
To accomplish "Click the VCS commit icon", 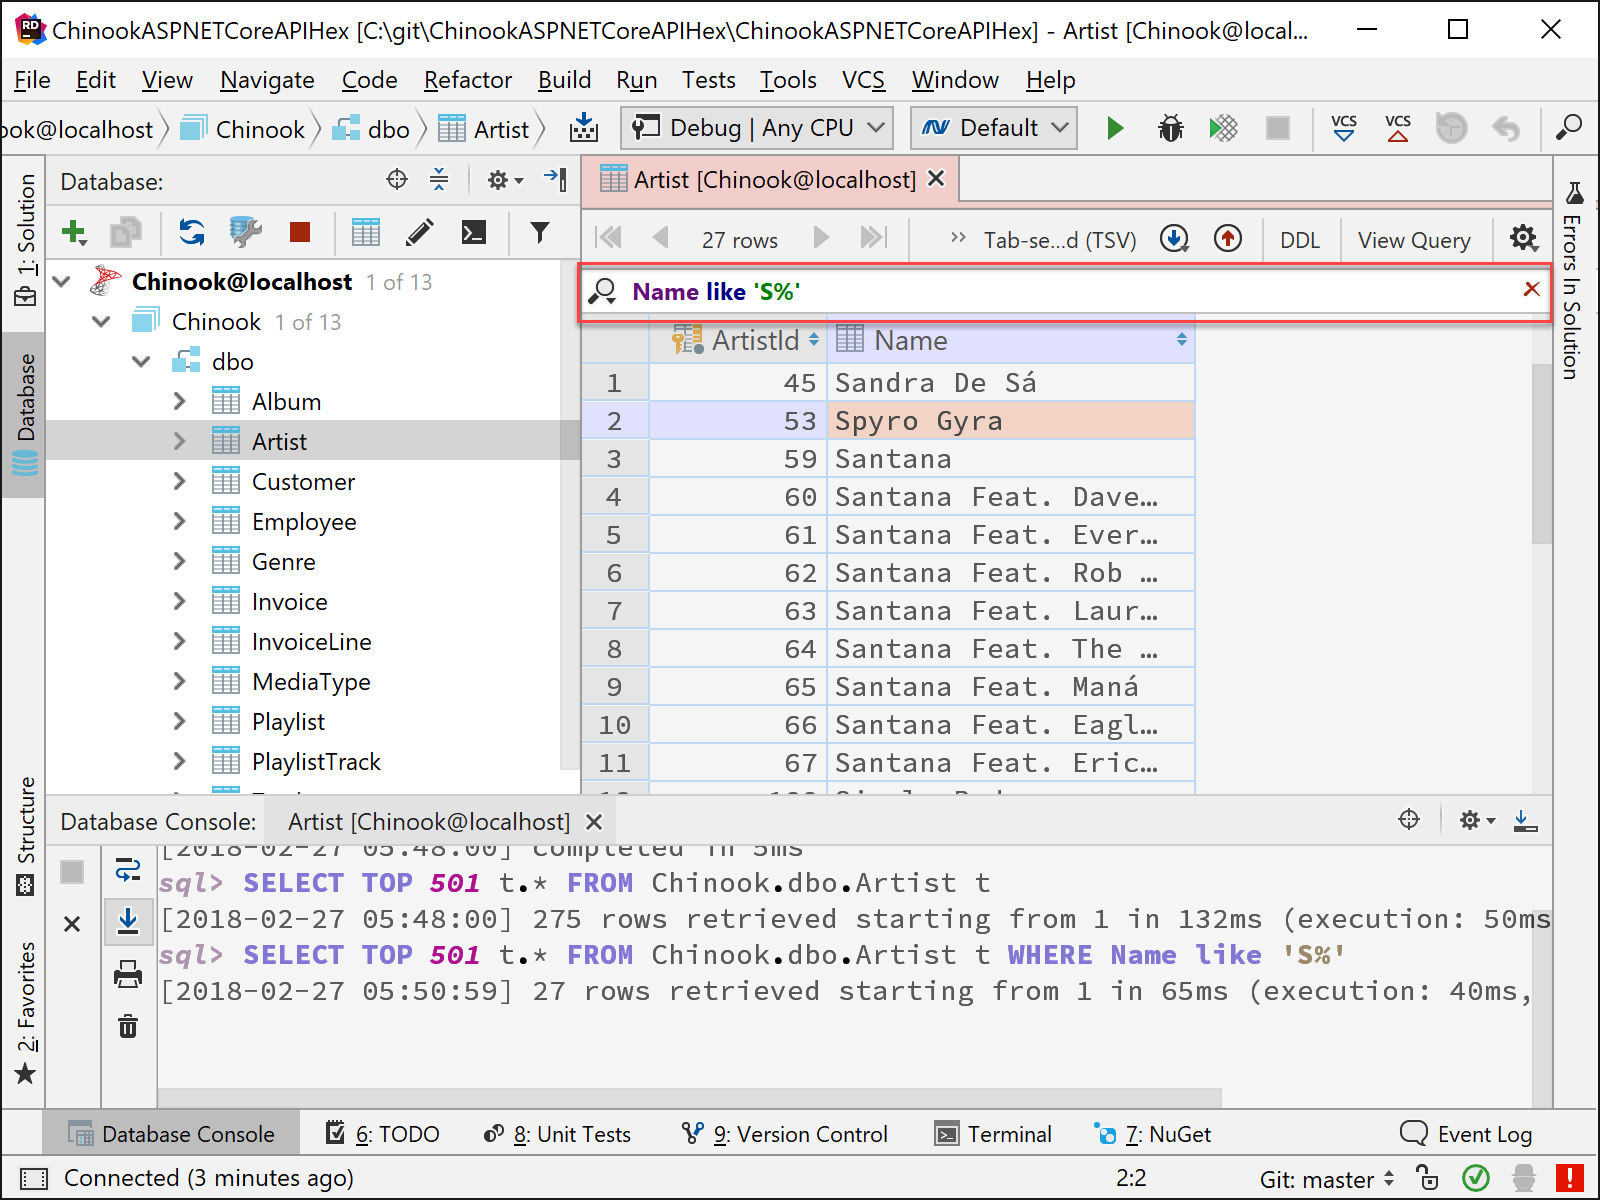I will (x=1398, y=128).
